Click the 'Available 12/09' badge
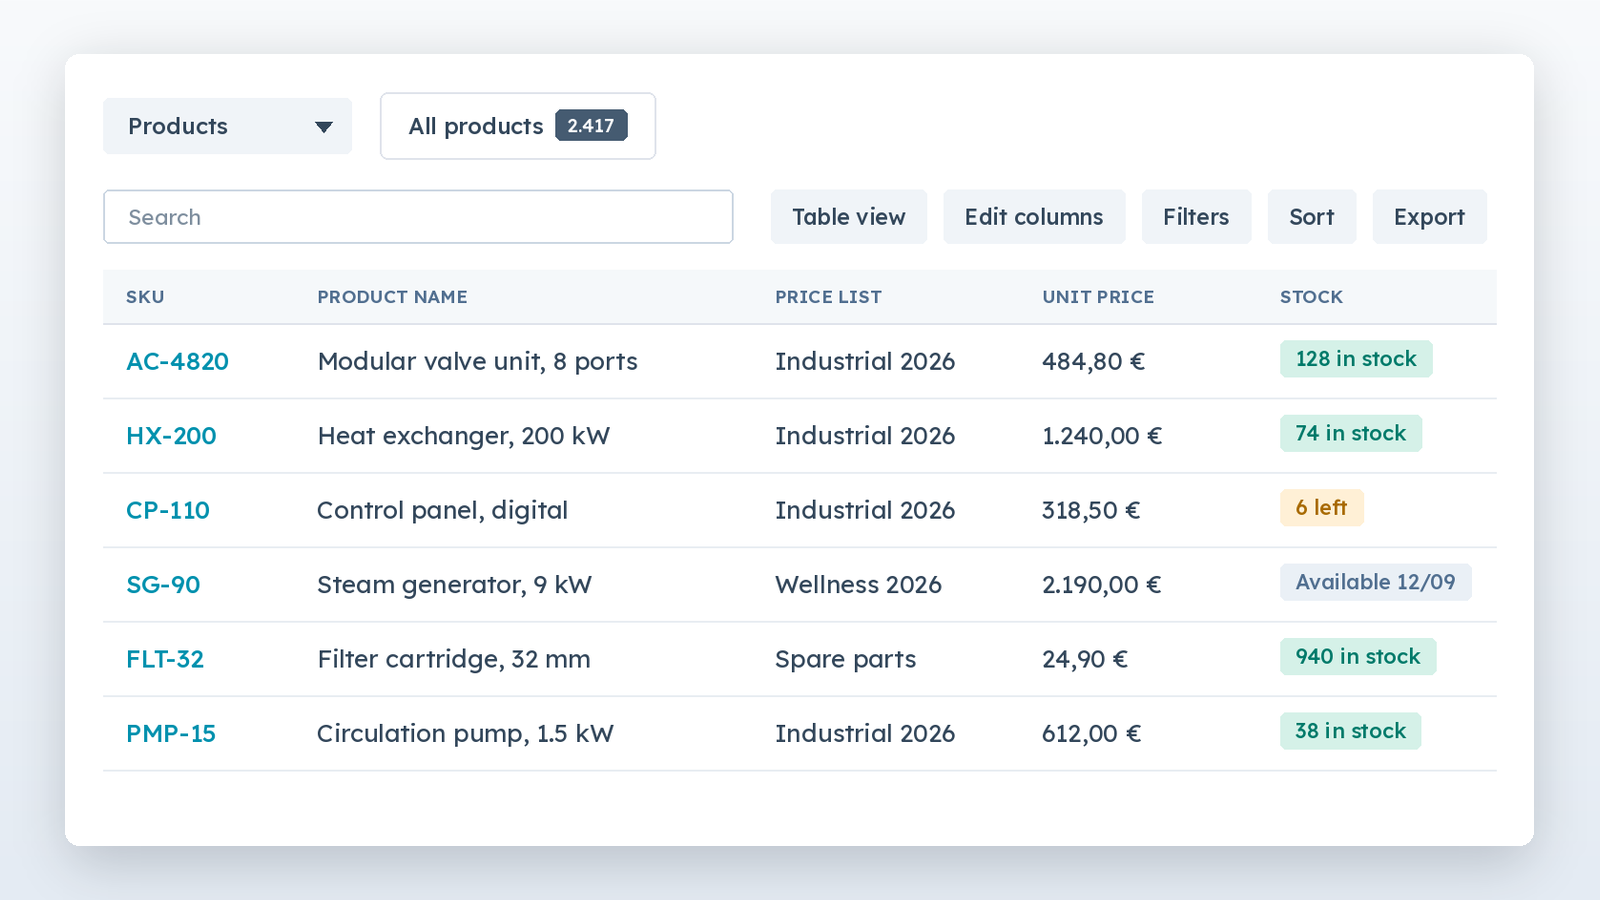The width and height of the screenshot is (1600, 900). tap(1376, 582)
